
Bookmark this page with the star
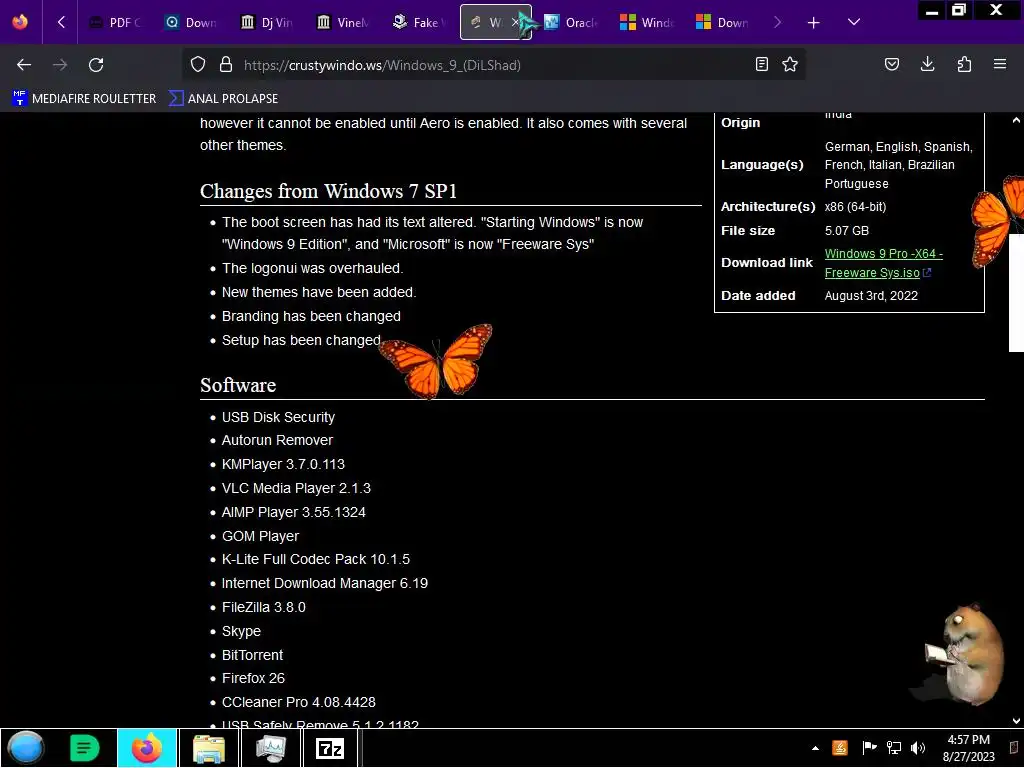click(790, 64)
